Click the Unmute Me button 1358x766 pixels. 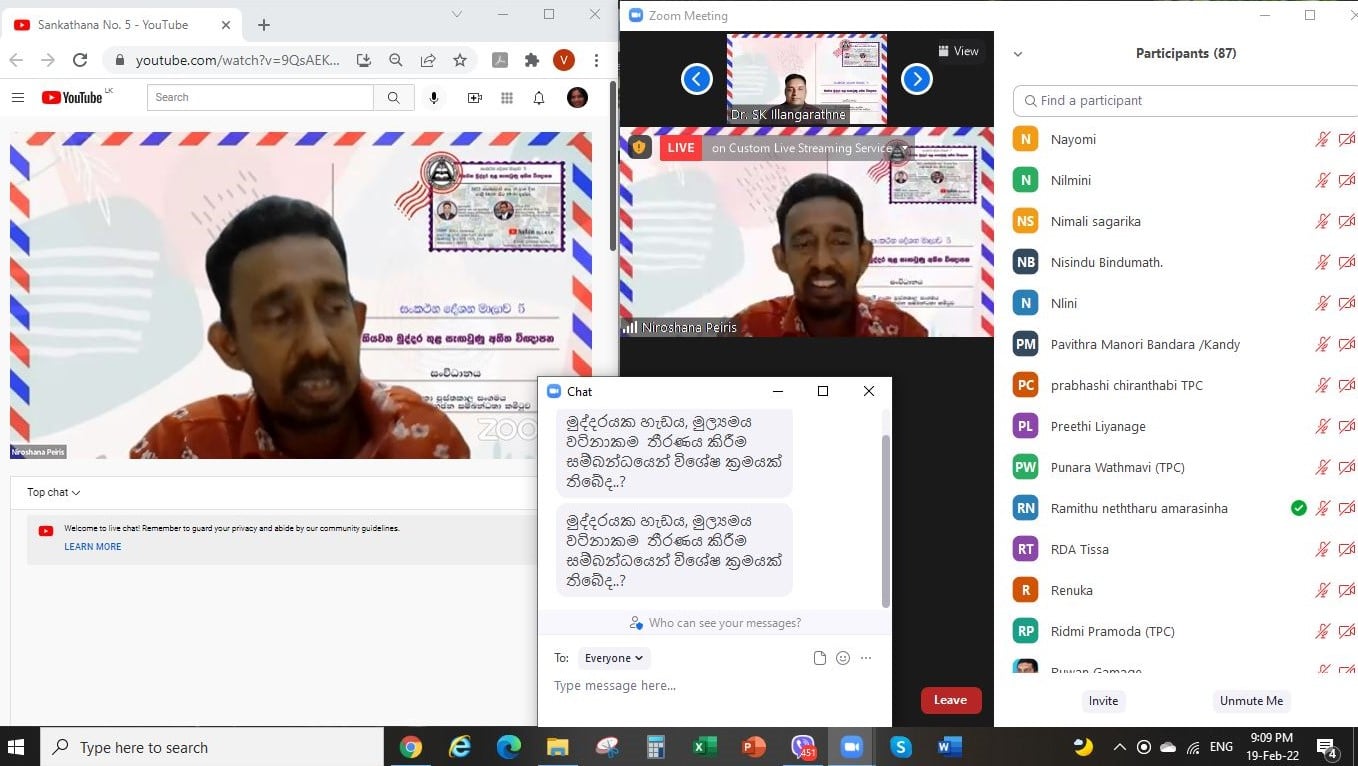click(1251, 701)
